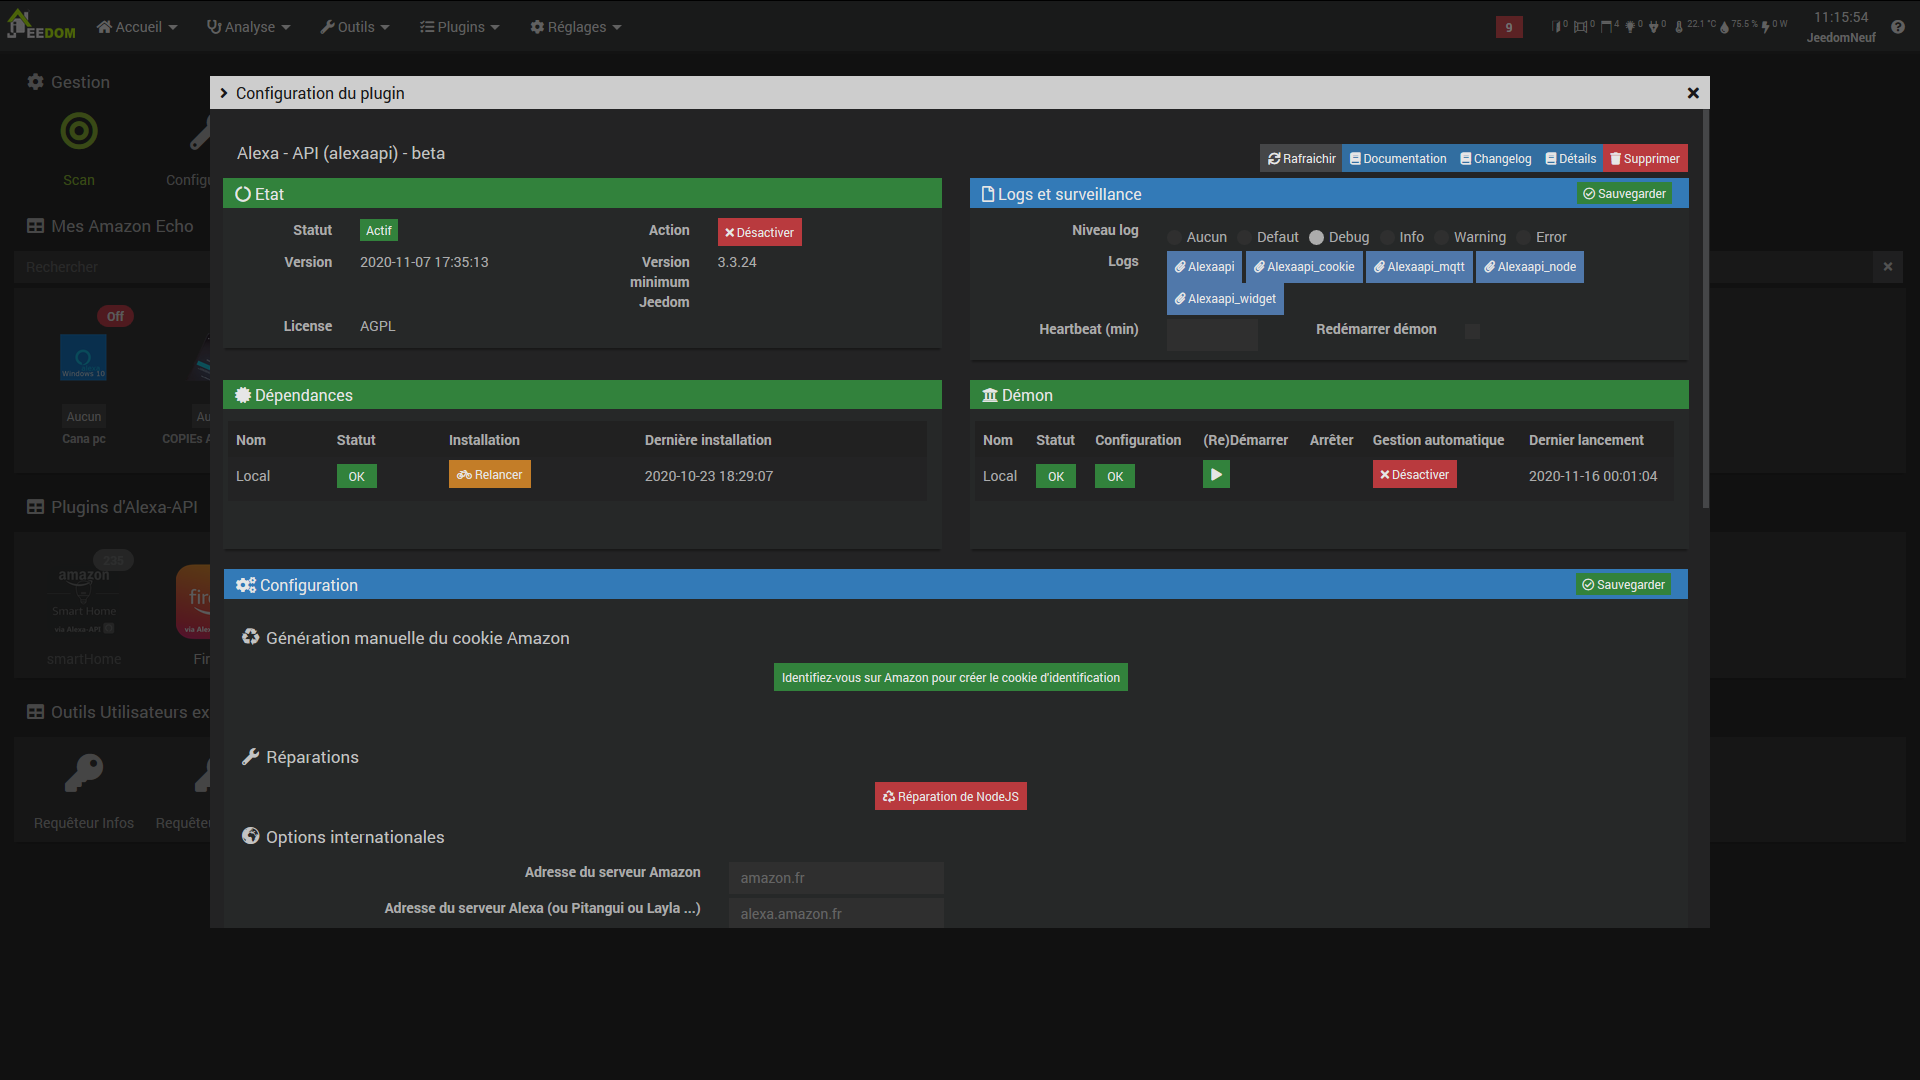This screenshot has height=1080, width=1920.
Task: Open the Plugins dropdown menu
Action: 459,27
